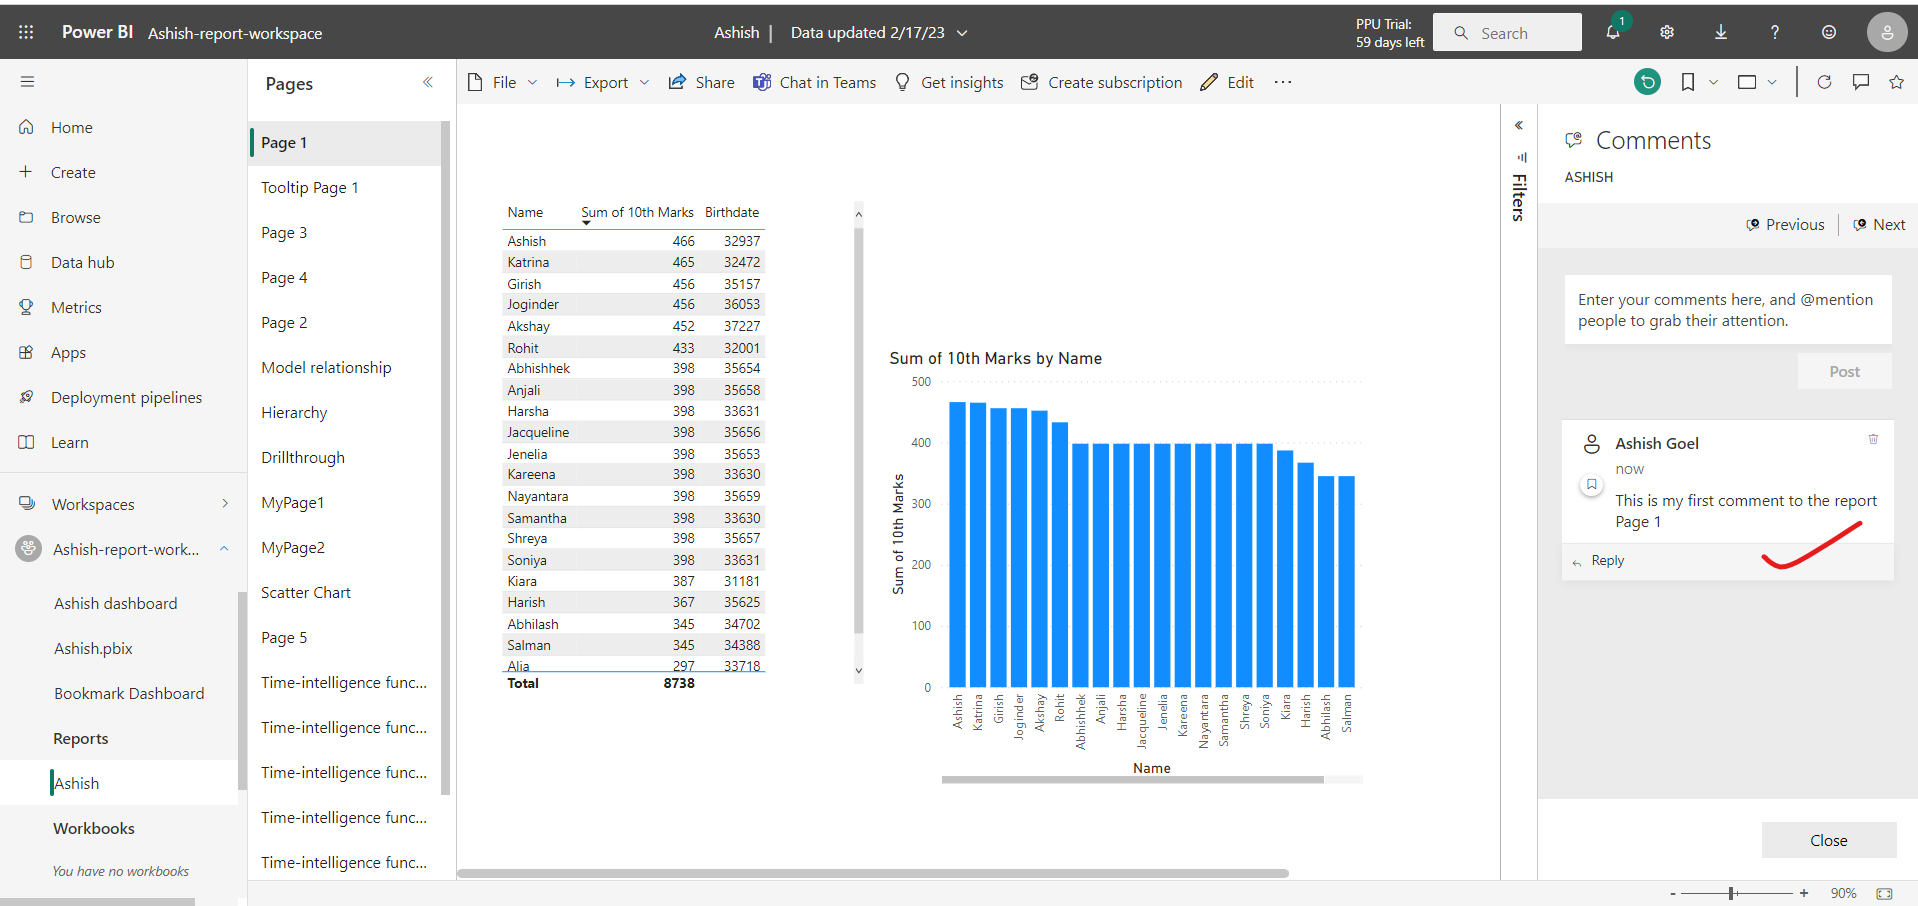The image size is (1918, 906).
Task: Select the Model relationship page
Action: [326, 367]
